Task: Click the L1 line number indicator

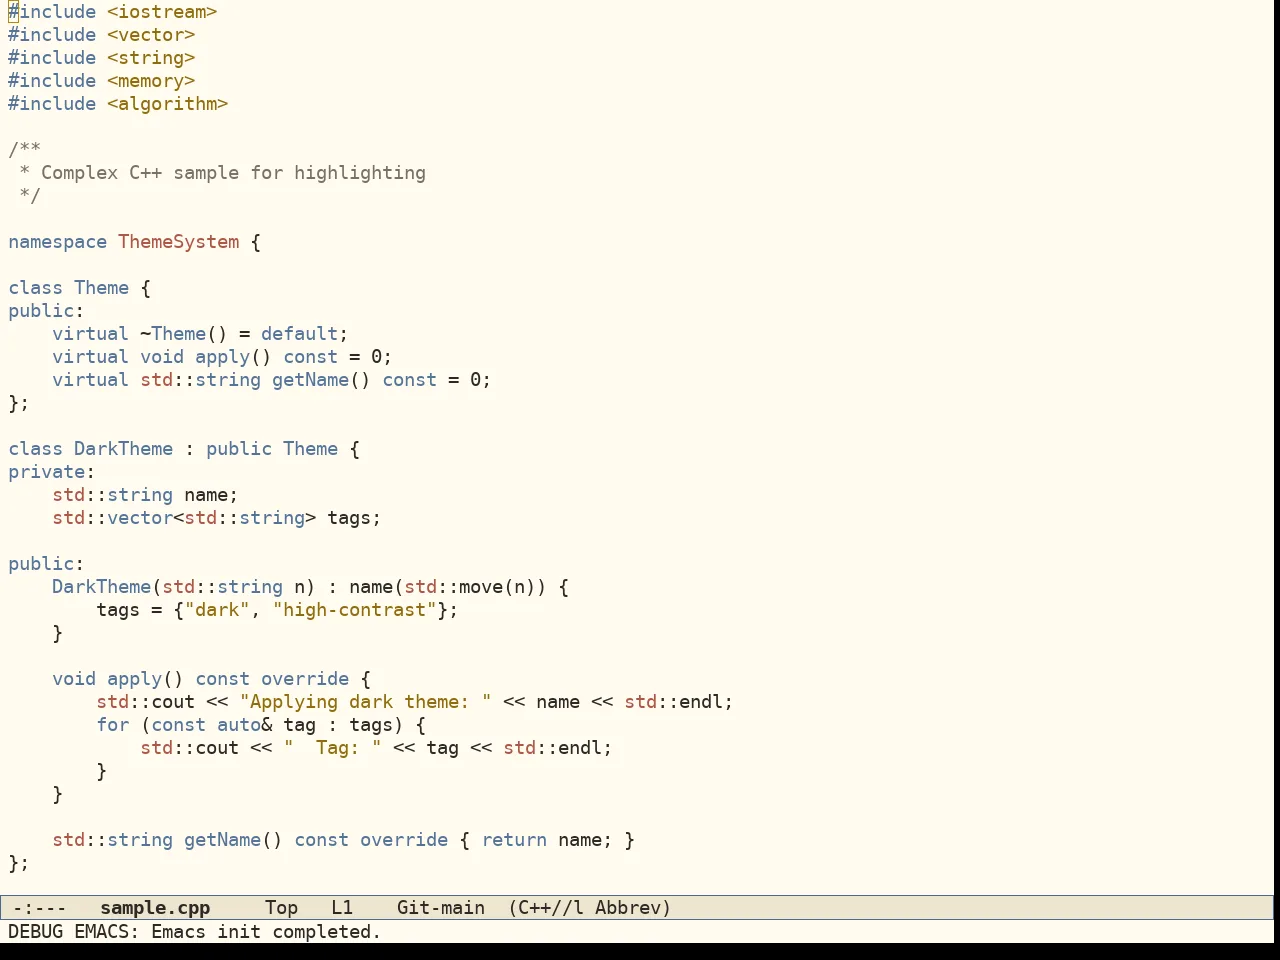Action: click(342, 908)
